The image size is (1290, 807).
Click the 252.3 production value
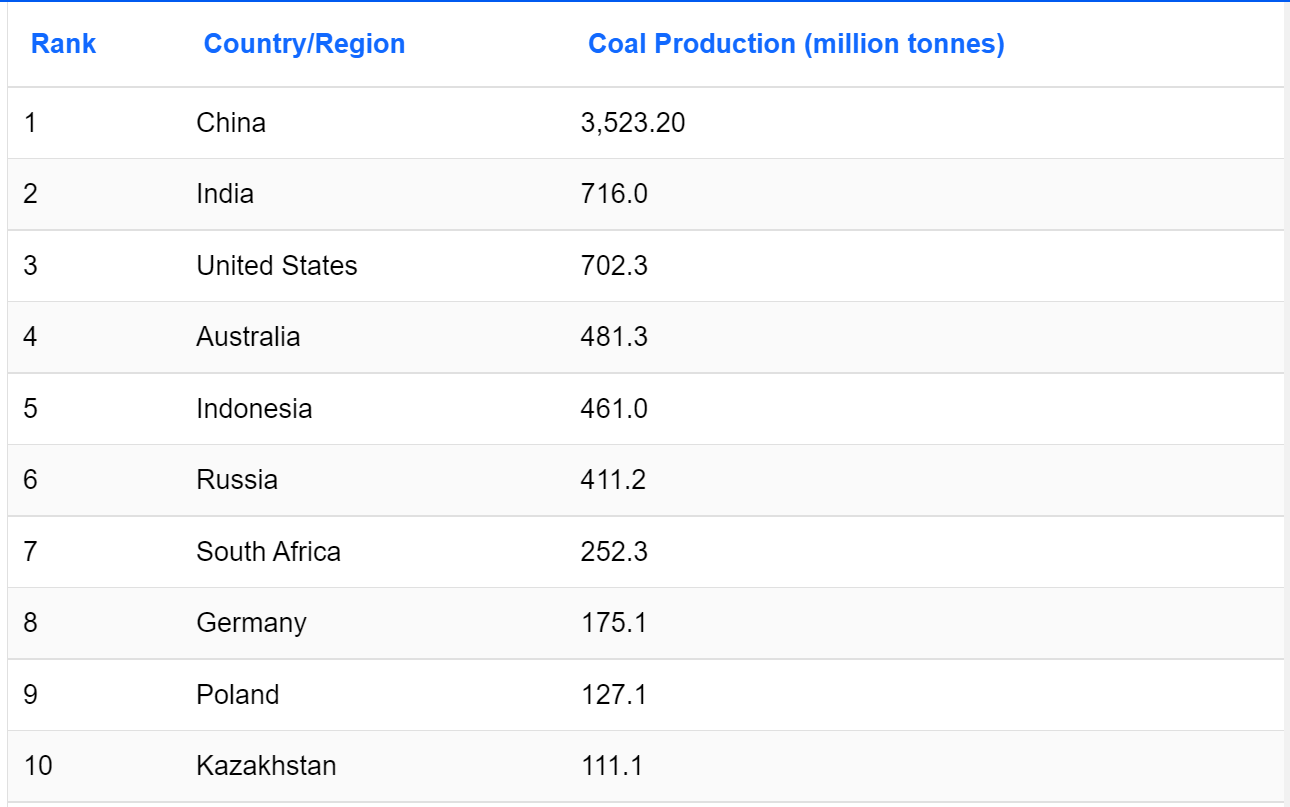tap(614, 552)
